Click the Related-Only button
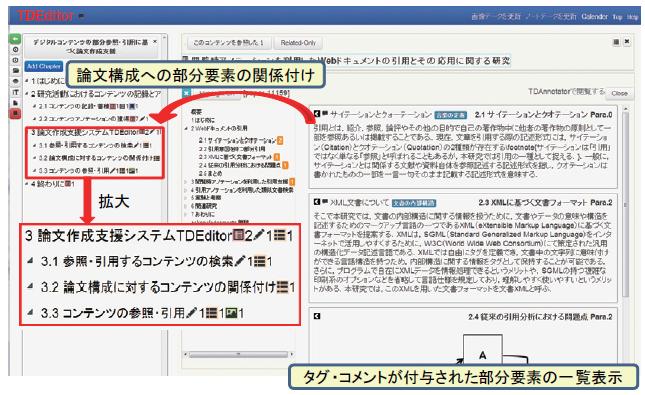Viewport: 645px width, 395px height. tap(298, 43)
